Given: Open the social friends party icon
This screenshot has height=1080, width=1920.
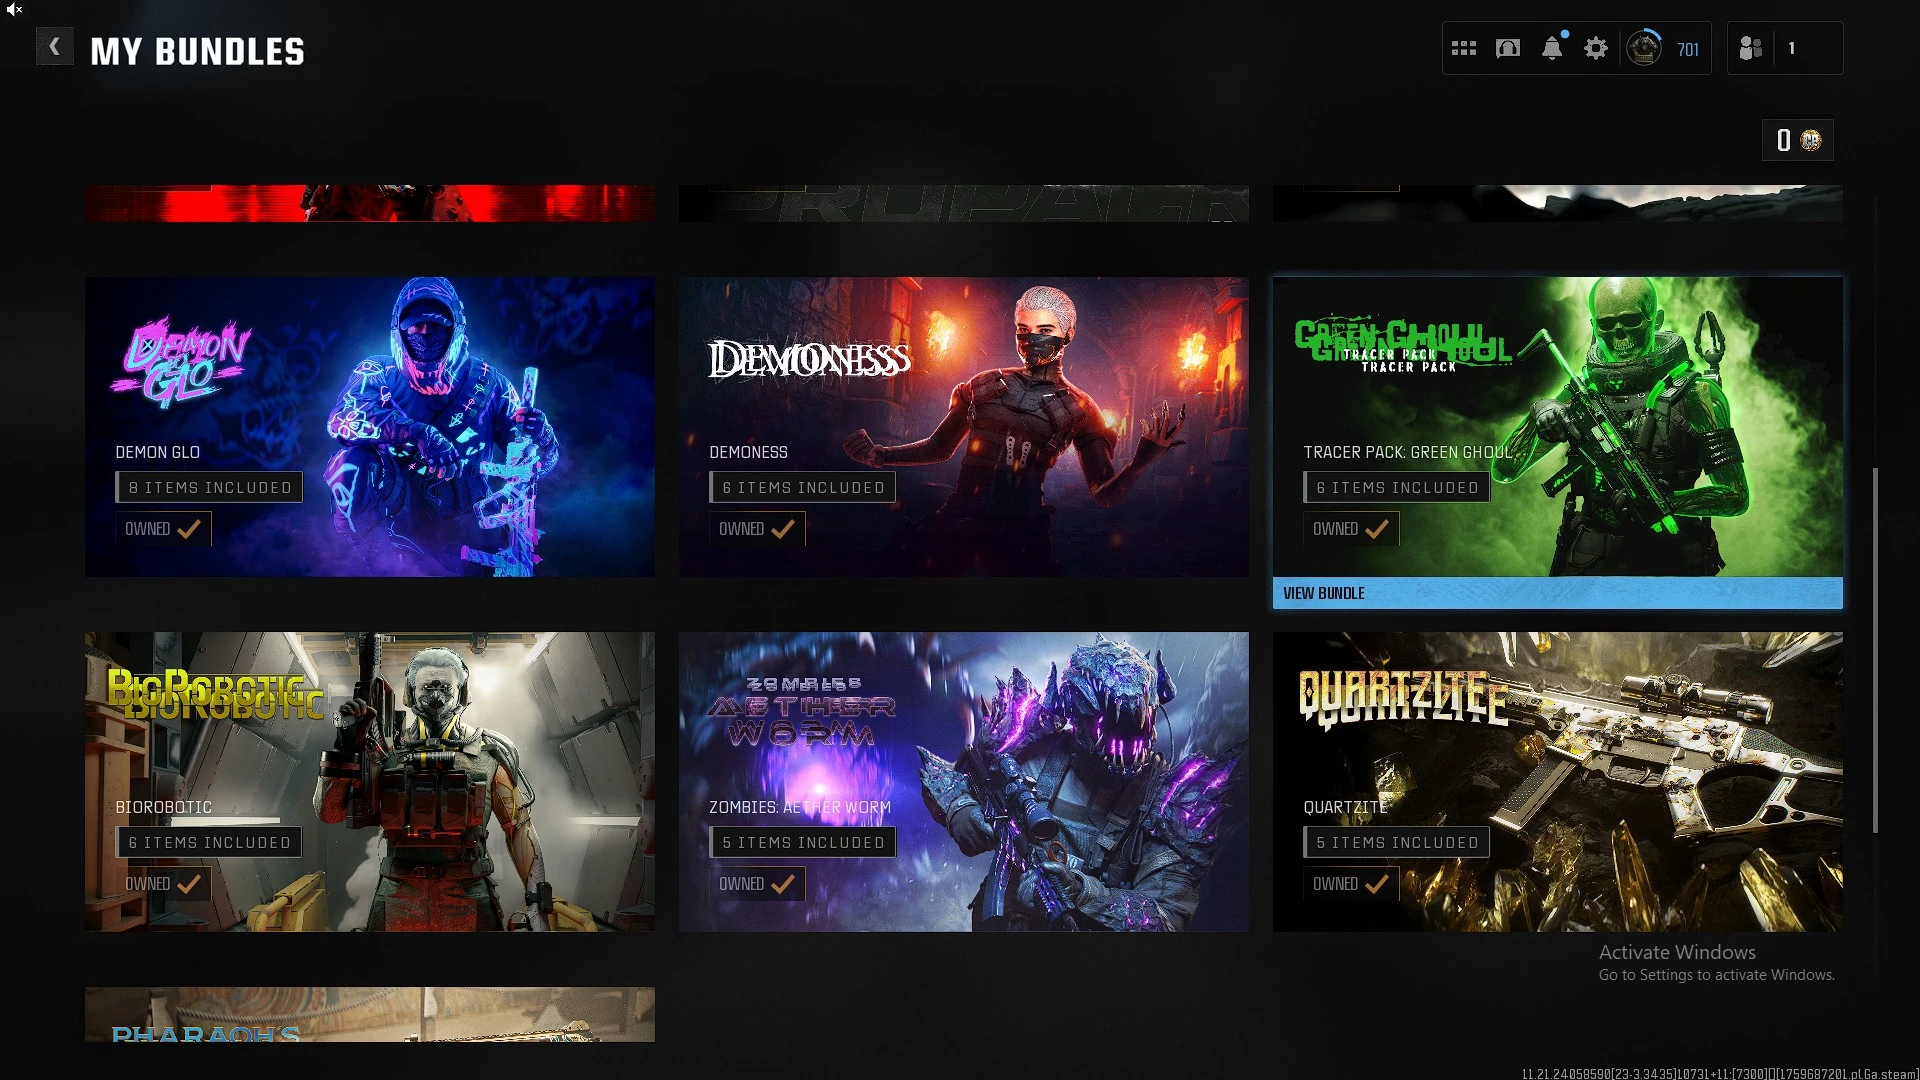Looking at the screenshot, I should point(1751,48).
